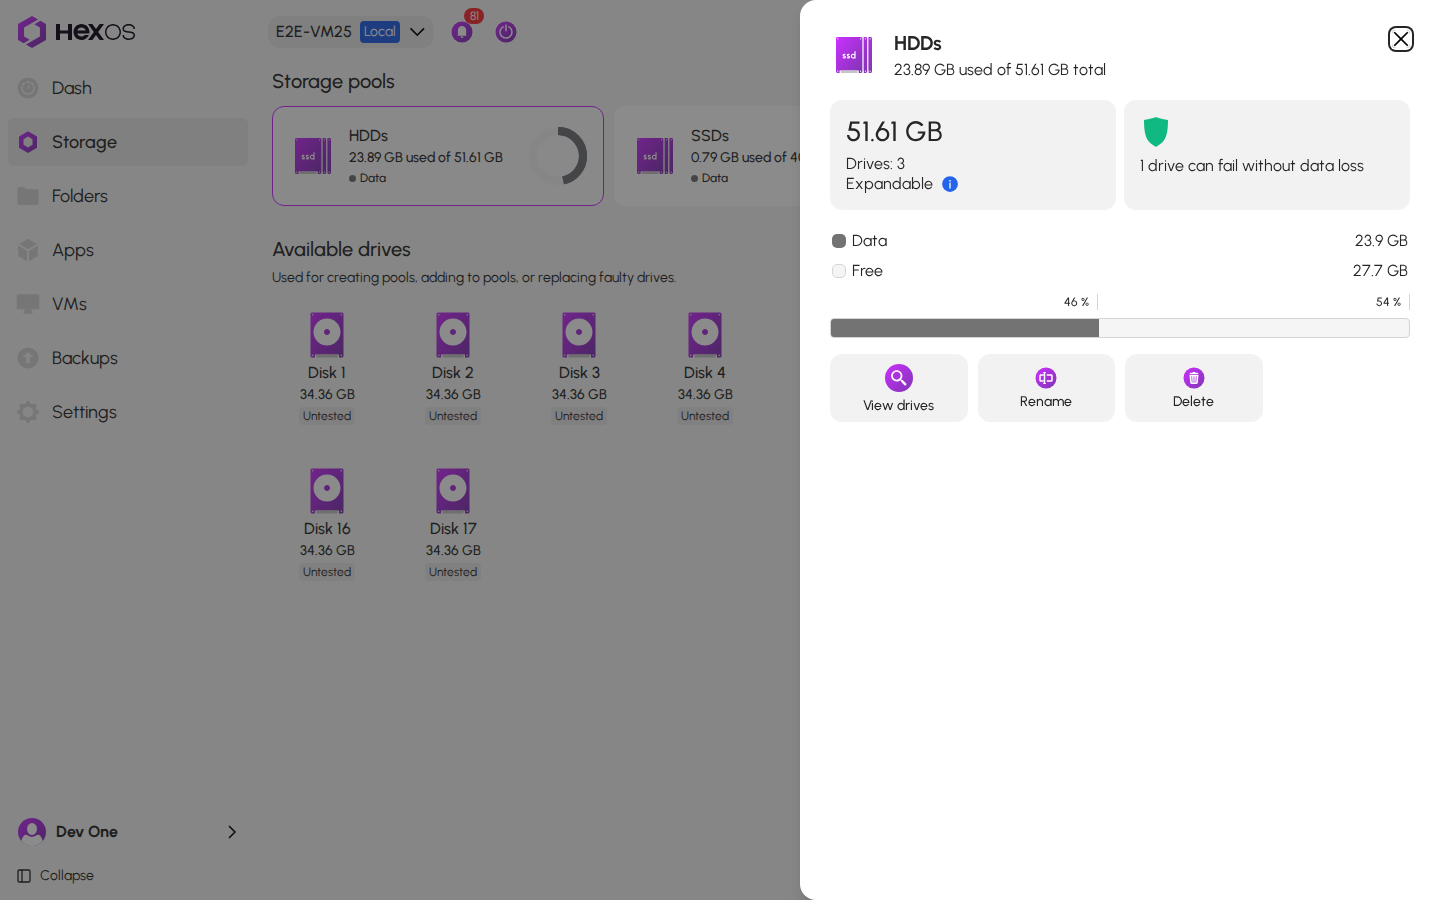
Task: Click the View drives button
Action: click(899, 388)
